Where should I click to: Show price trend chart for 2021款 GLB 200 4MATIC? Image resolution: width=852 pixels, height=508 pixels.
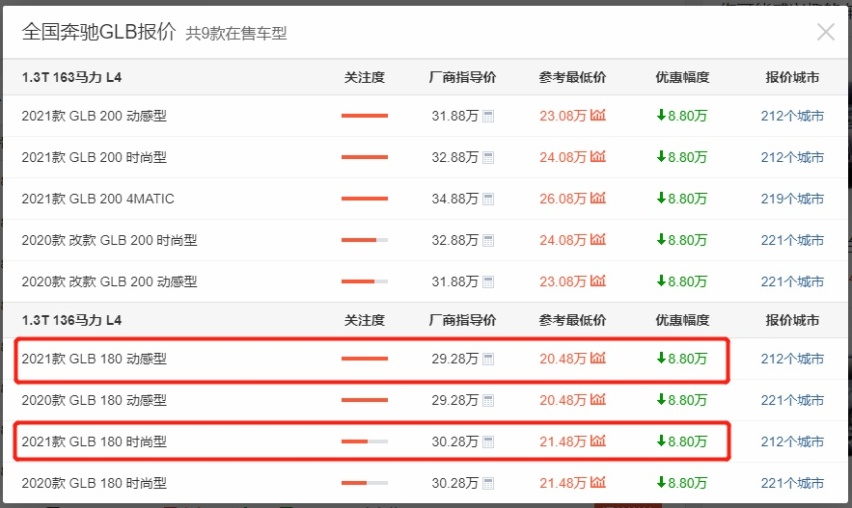tap(598, 198)
